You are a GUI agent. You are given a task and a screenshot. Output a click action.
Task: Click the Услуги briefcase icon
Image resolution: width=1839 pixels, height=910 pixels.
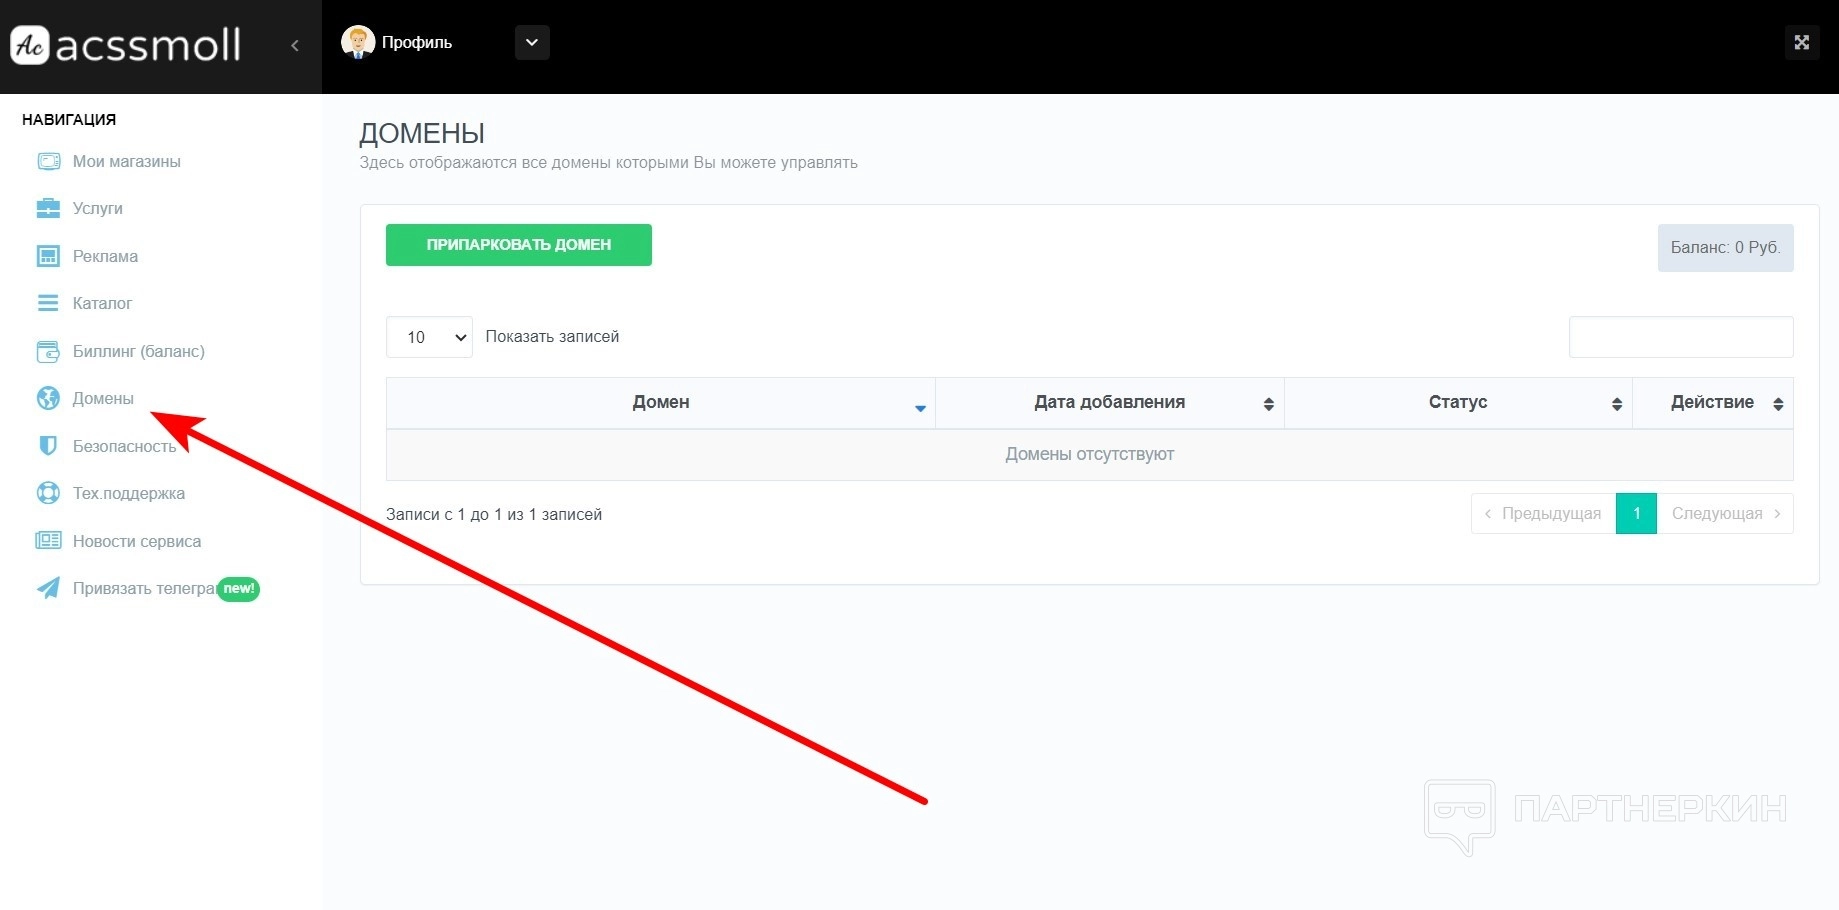click(x=48, y=208)
